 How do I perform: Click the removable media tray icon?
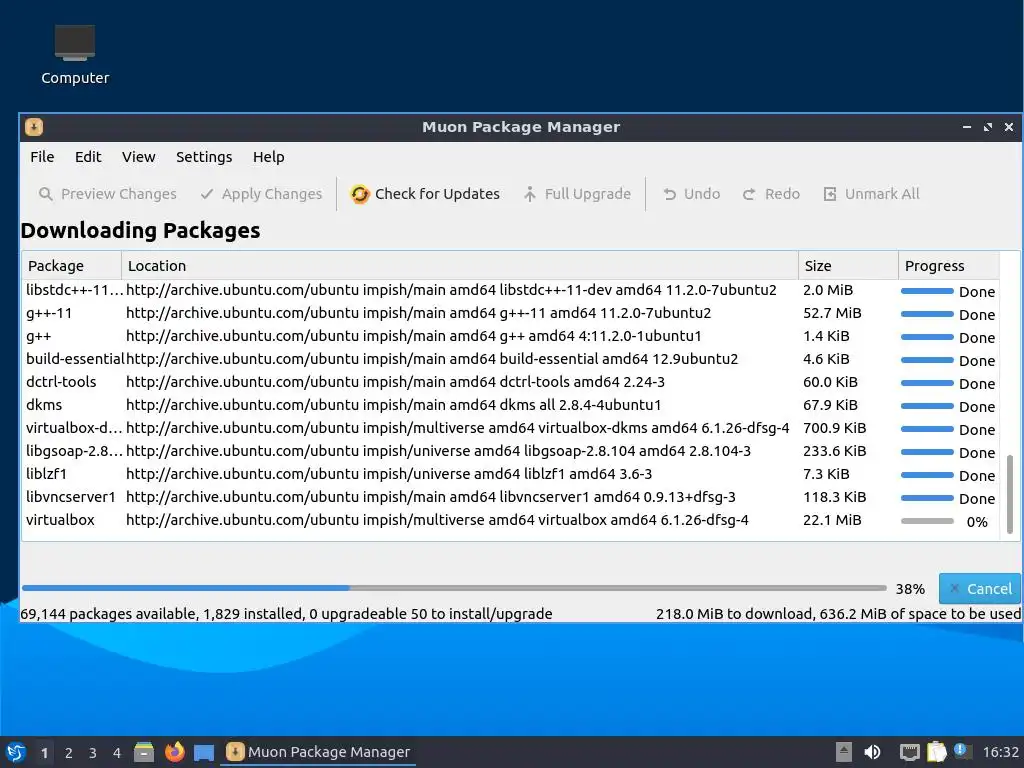click(x=844, y=752)
